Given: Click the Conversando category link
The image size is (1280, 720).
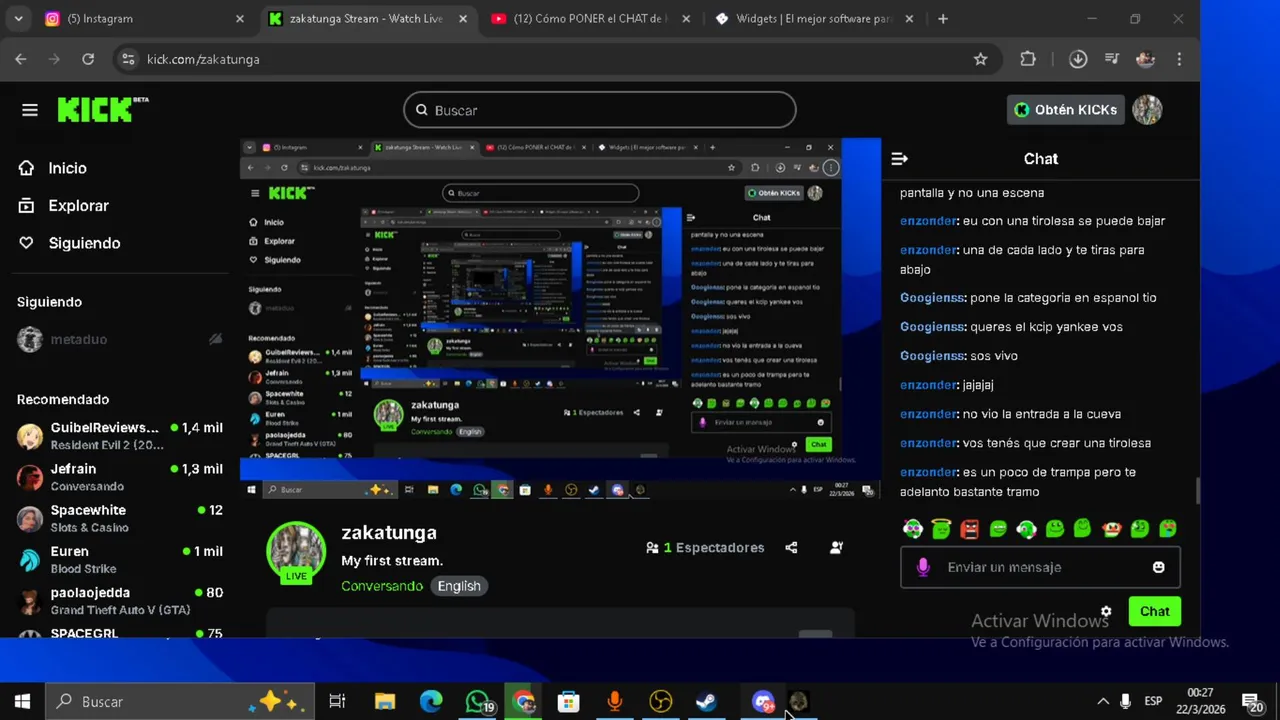Looking at the screenshot, I should click(x=382, y=586).
